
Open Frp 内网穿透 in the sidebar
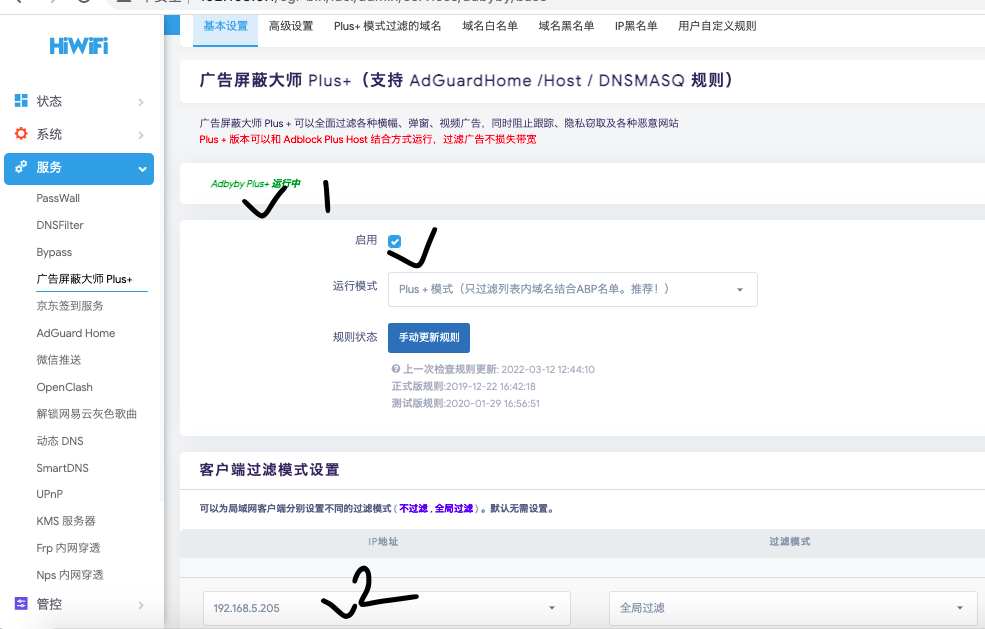68,548
